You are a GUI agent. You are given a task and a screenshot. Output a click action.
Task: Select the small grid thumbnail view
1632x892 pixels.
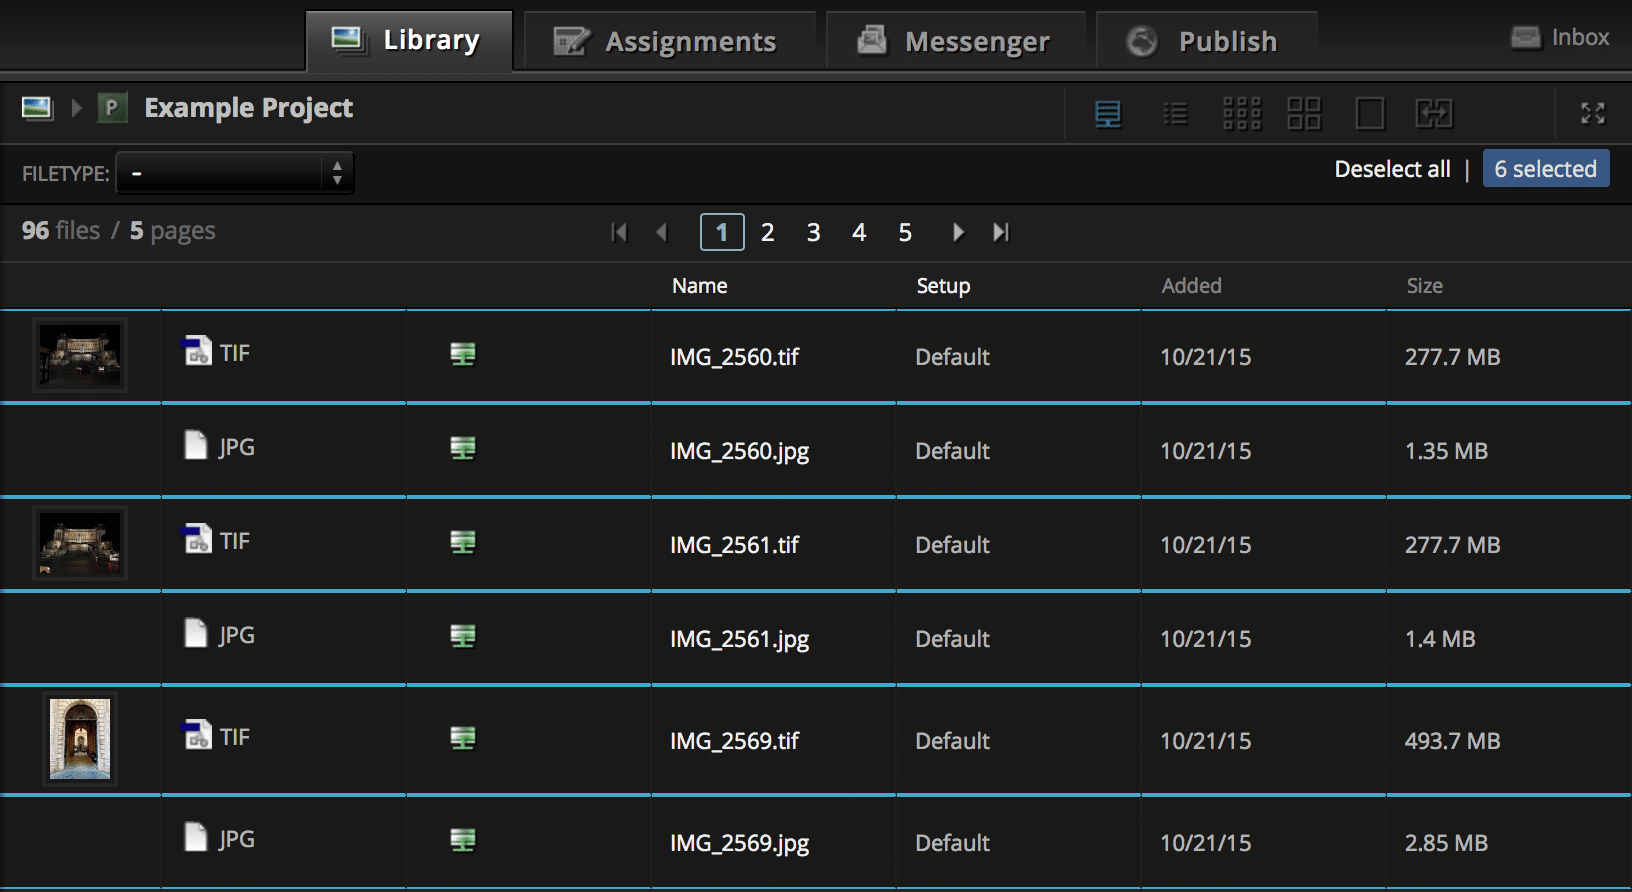(1242, 114)
